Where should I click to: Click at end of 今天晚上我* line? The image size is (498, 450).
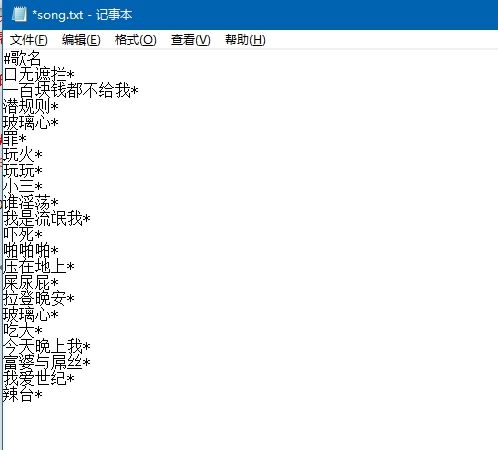[90, 347]
